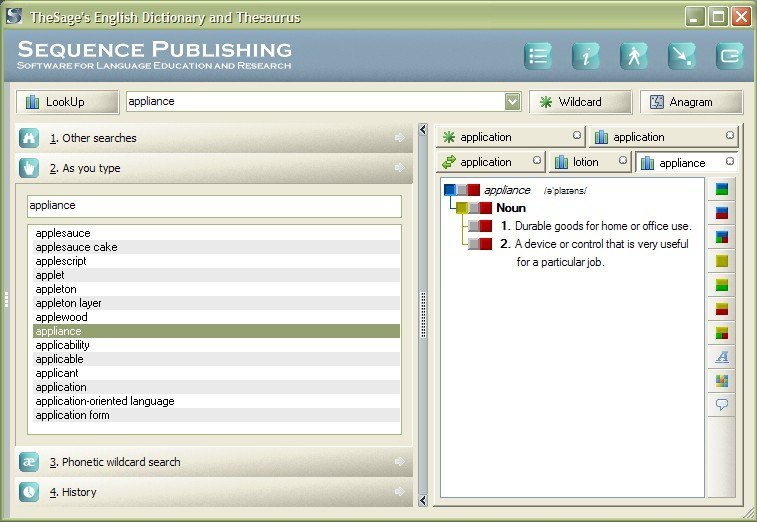Image resolution: width=757 pixels, height=522 pixels.
Task: Click the yellow-and-red square side toolbar icon
Action: pyautogui.click(x=722, y=309)
